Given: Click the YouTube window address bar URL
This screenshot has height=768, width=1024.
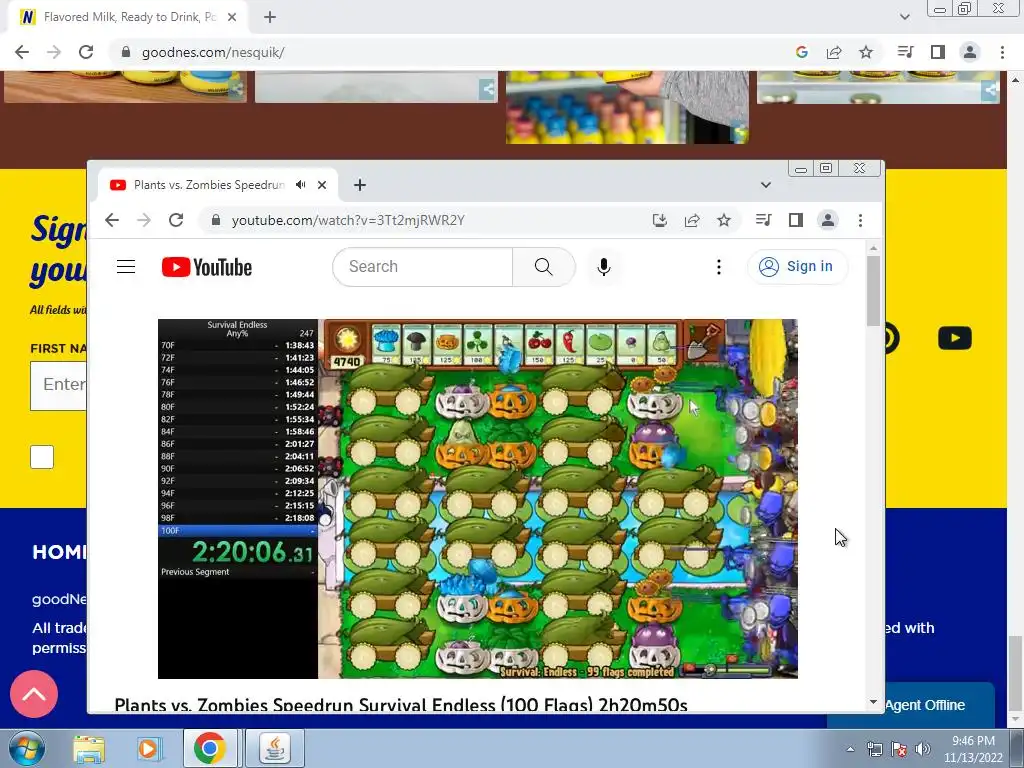Looking at the screenshot, I should [x=348, y=220].
